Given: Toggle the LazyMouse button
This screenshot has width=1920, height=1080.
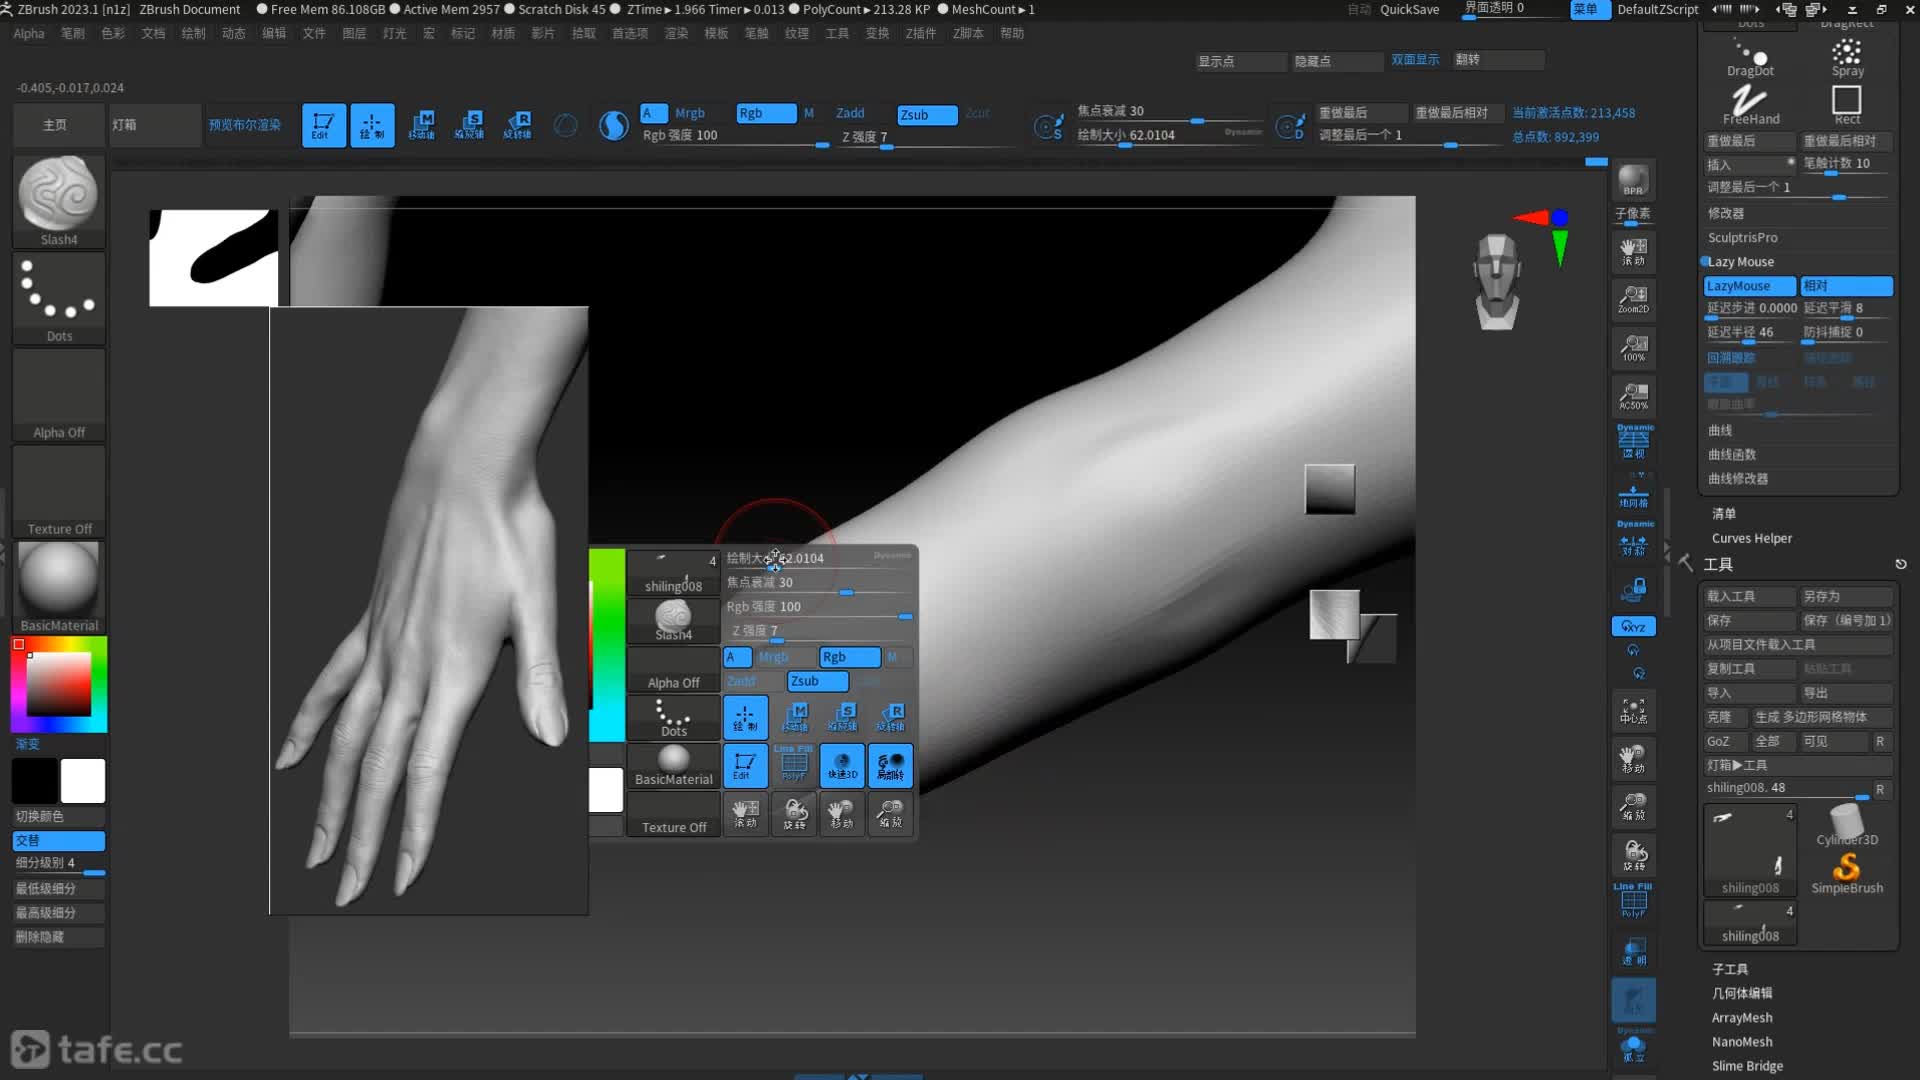Looking at the screenshot, I should 1750,286.
